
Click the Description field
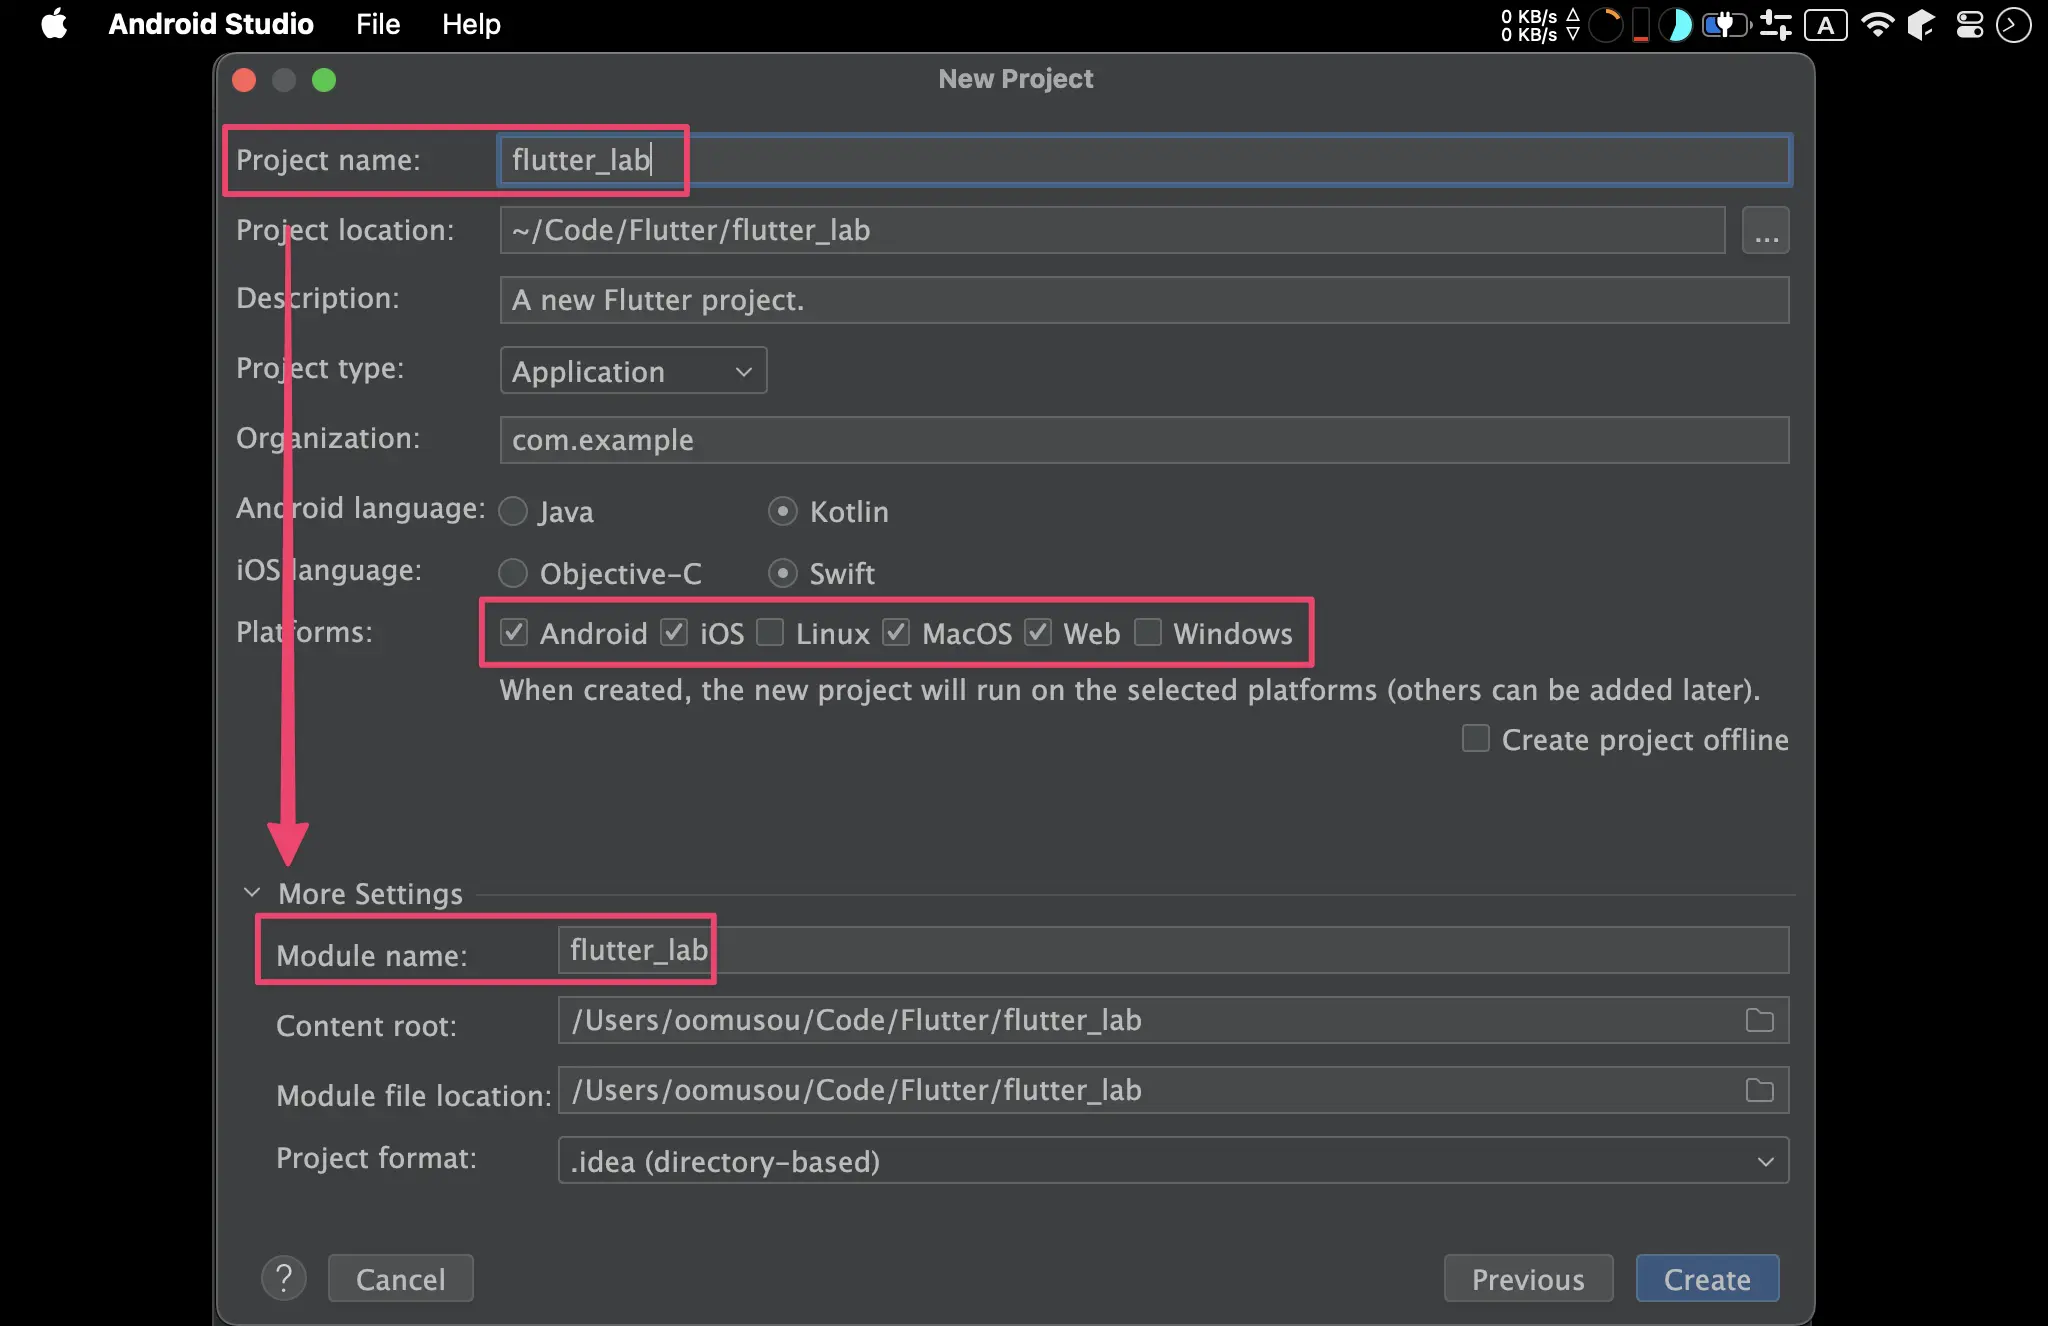pos(1144,300)
